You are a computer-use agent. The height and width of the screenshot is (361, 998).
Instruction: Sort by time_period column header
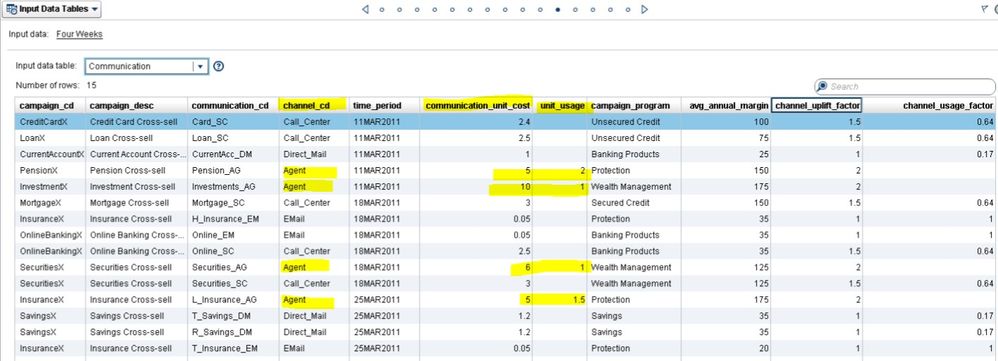coord(384,105)
